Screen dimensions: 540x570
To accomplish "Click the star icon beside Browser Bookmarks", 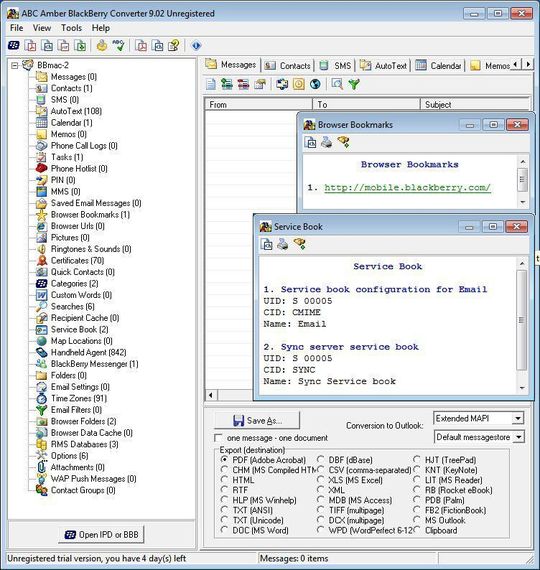I will point(42,214).
